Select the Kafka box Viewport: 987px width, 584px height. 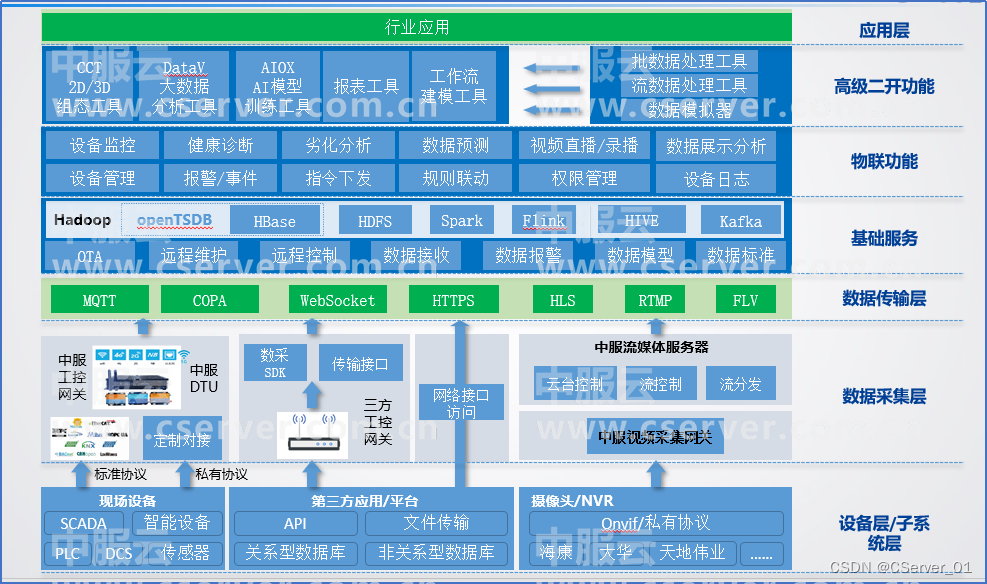coord(741,221)
